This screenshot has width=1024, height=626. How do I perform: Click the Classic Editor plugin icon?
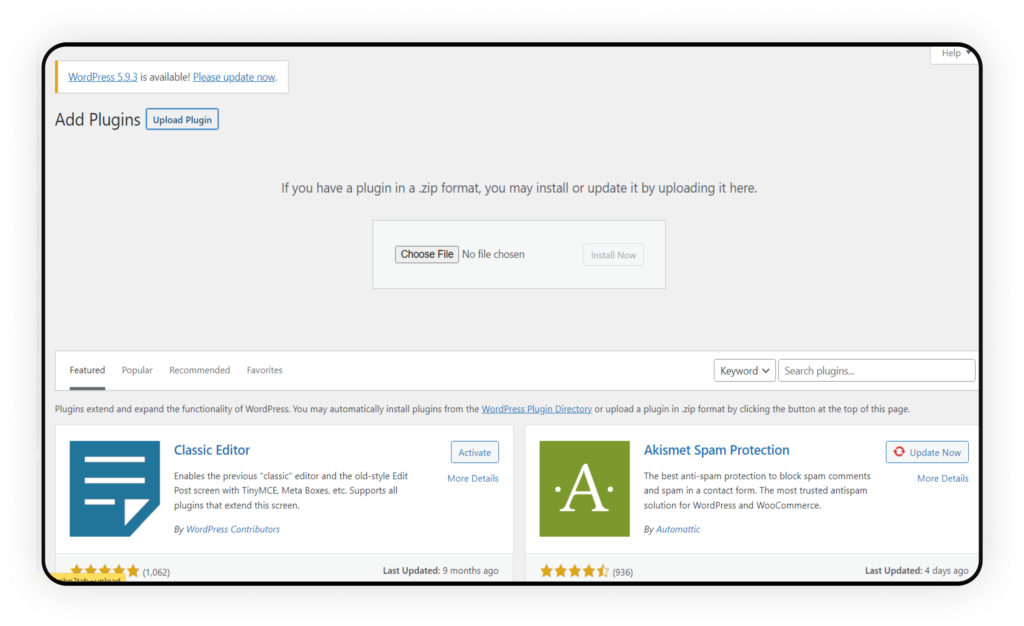[x=115, y=488]
